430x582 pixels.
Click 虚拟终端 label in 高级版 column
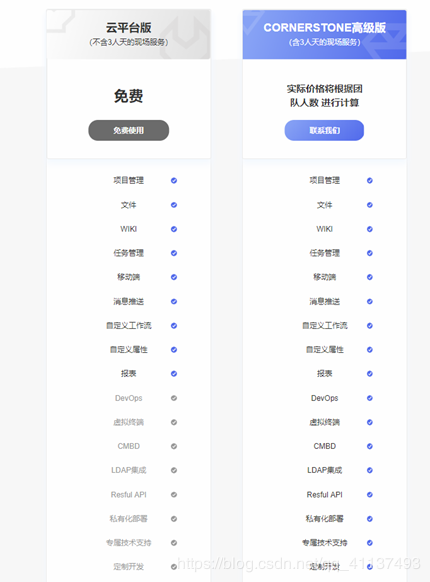point(324,422)
